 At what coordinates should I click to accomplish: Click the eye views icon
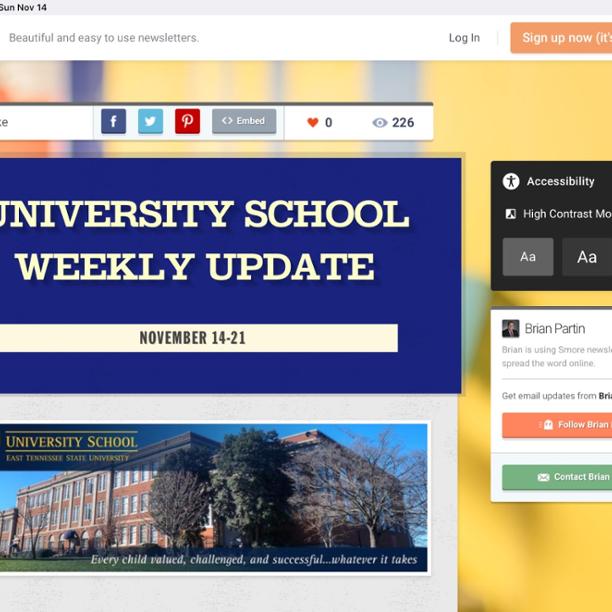pyautogui.click(x=379, y=123)
